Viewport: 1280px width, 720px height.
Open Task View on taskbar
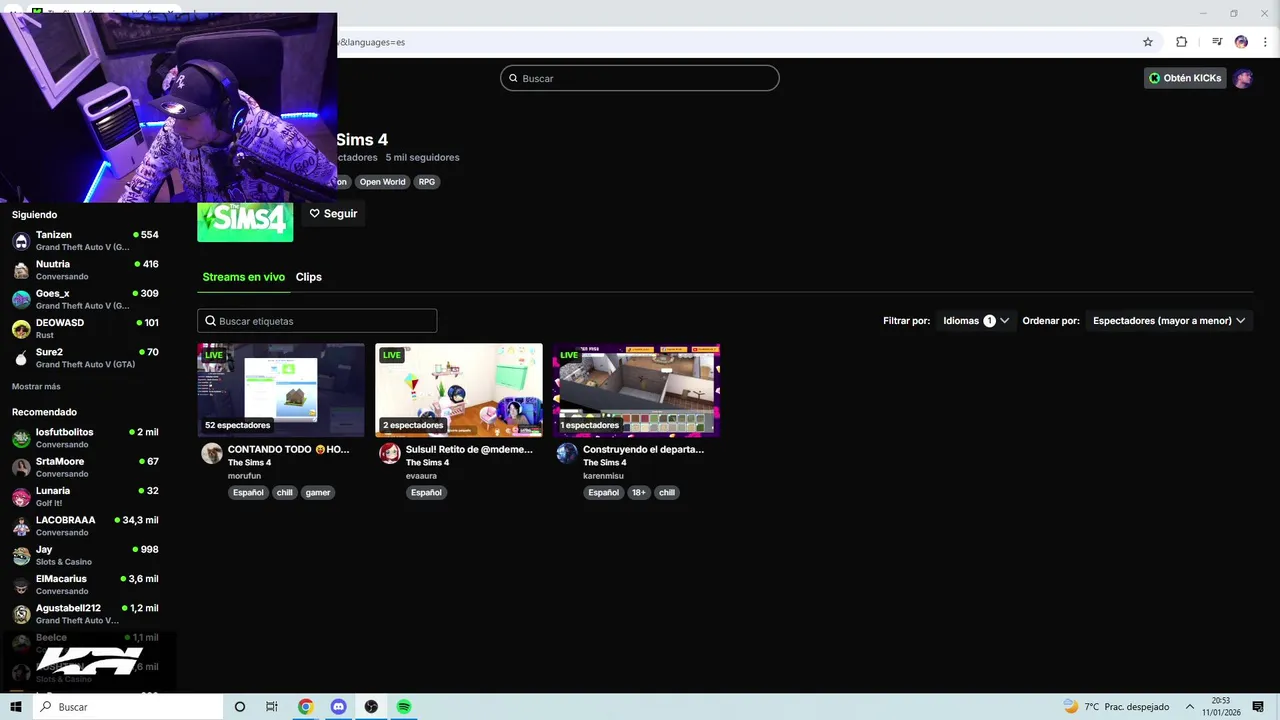point(272,707)
